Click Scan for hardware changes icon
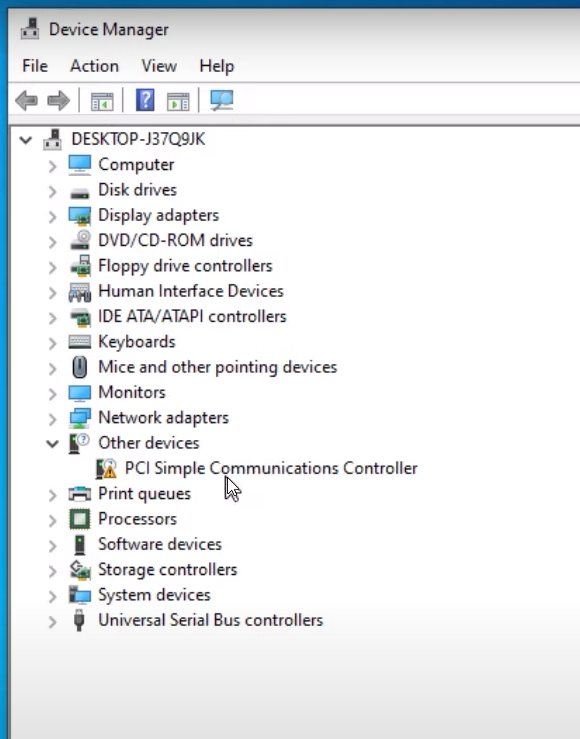The height and width of the screenshot is (739, 580). pos(221,100)
